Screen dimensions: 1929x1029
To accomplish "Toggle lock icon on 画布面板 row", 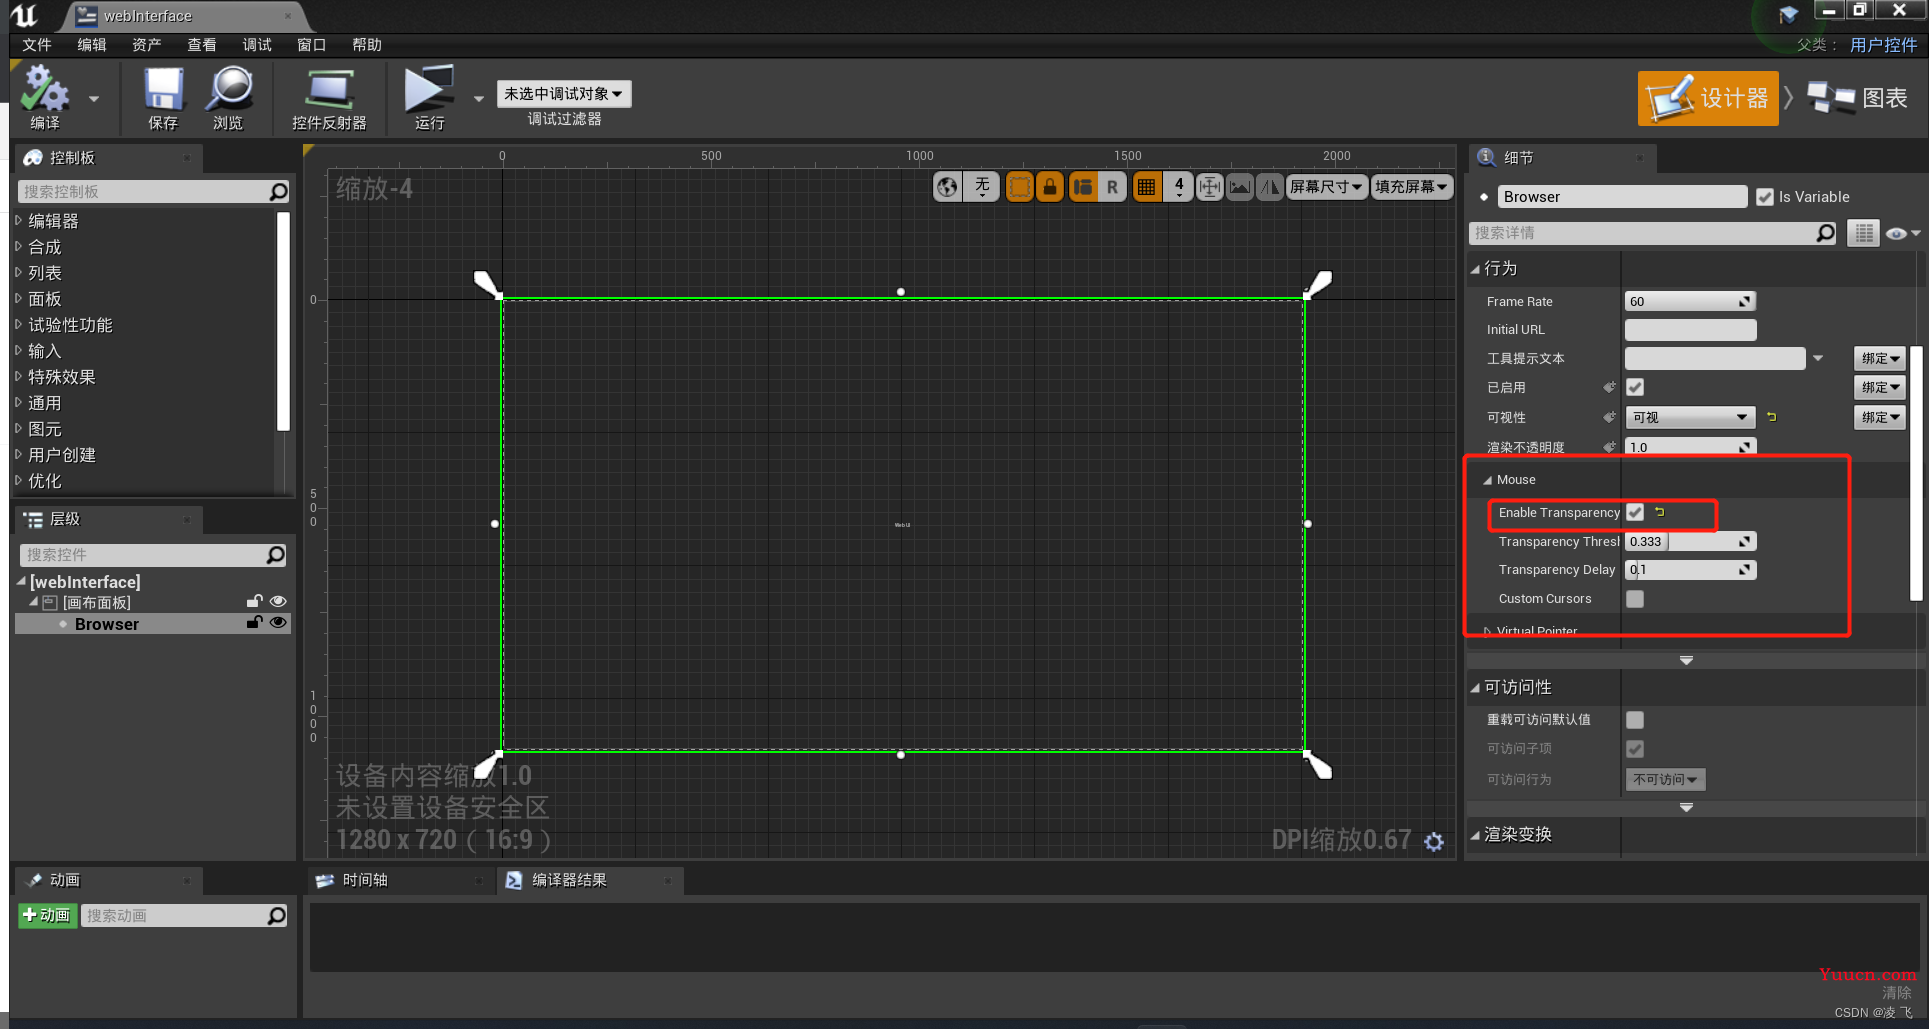I will point(255,600).
